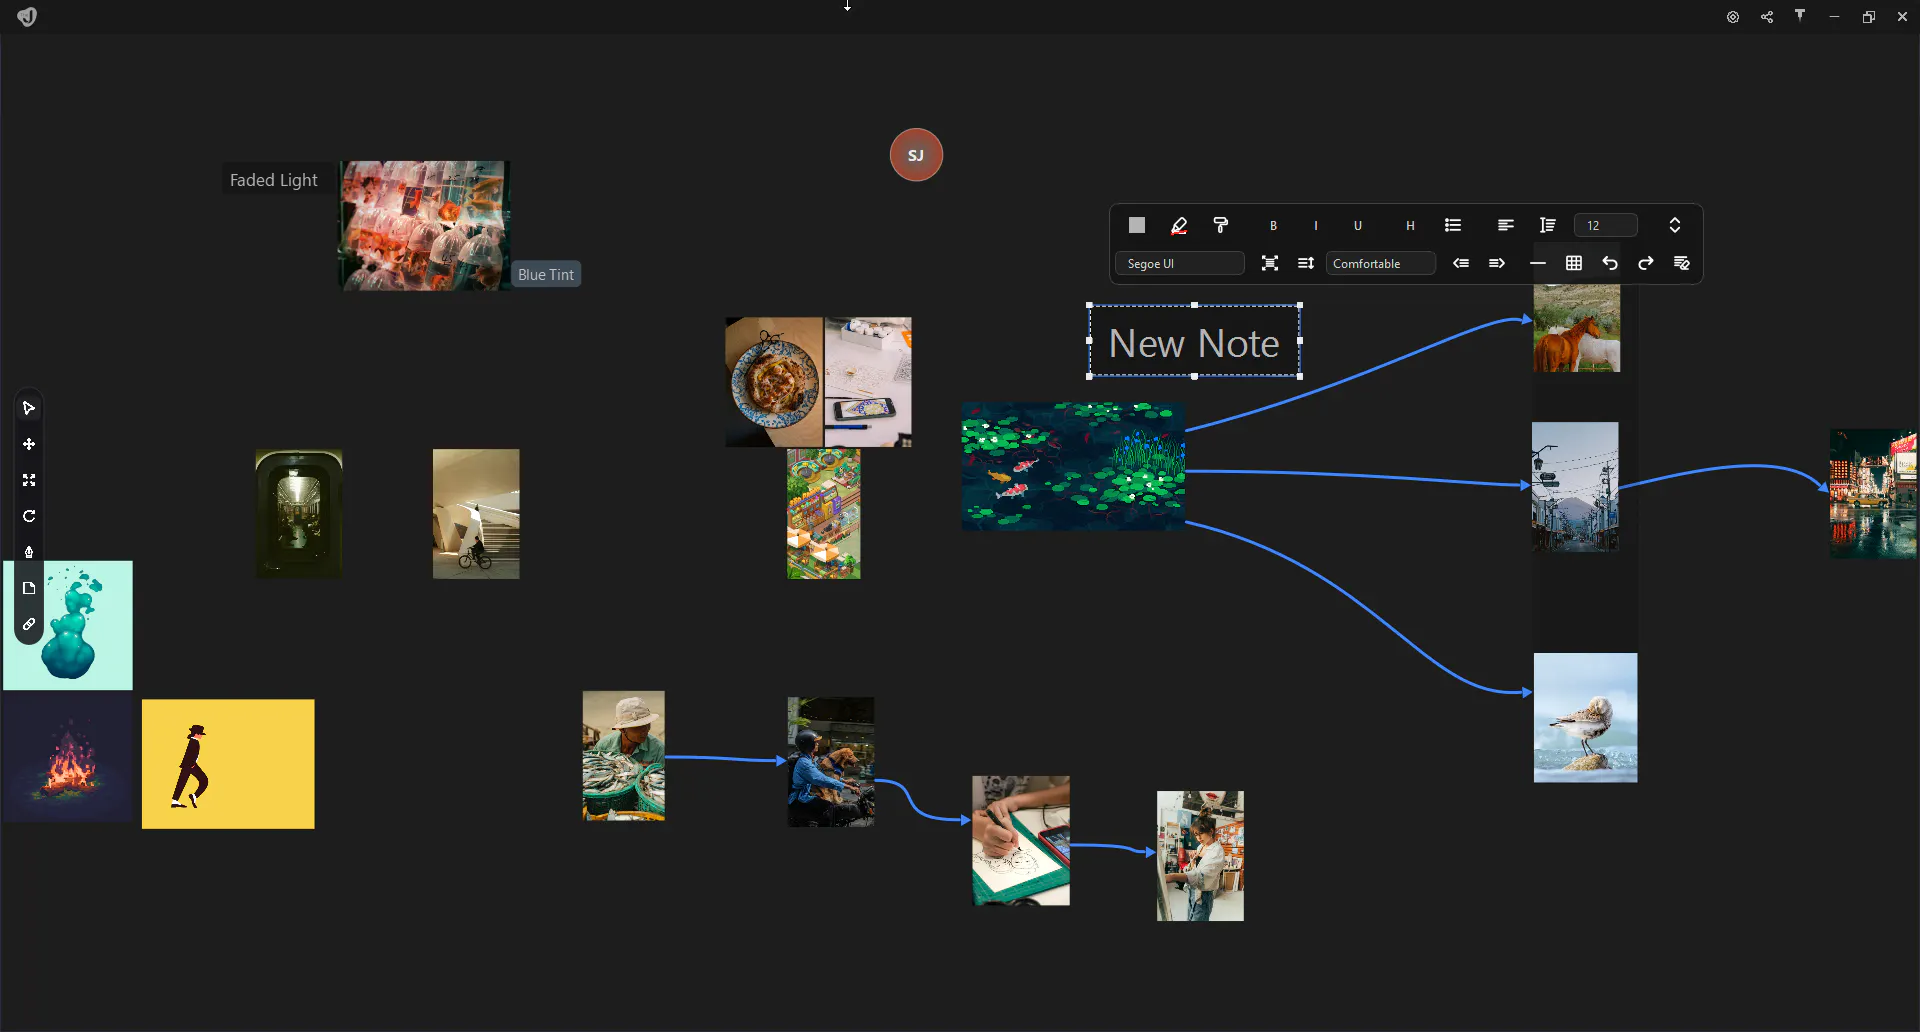
Task: Open the background color square swatch
Action: (x=1137, y=225)
